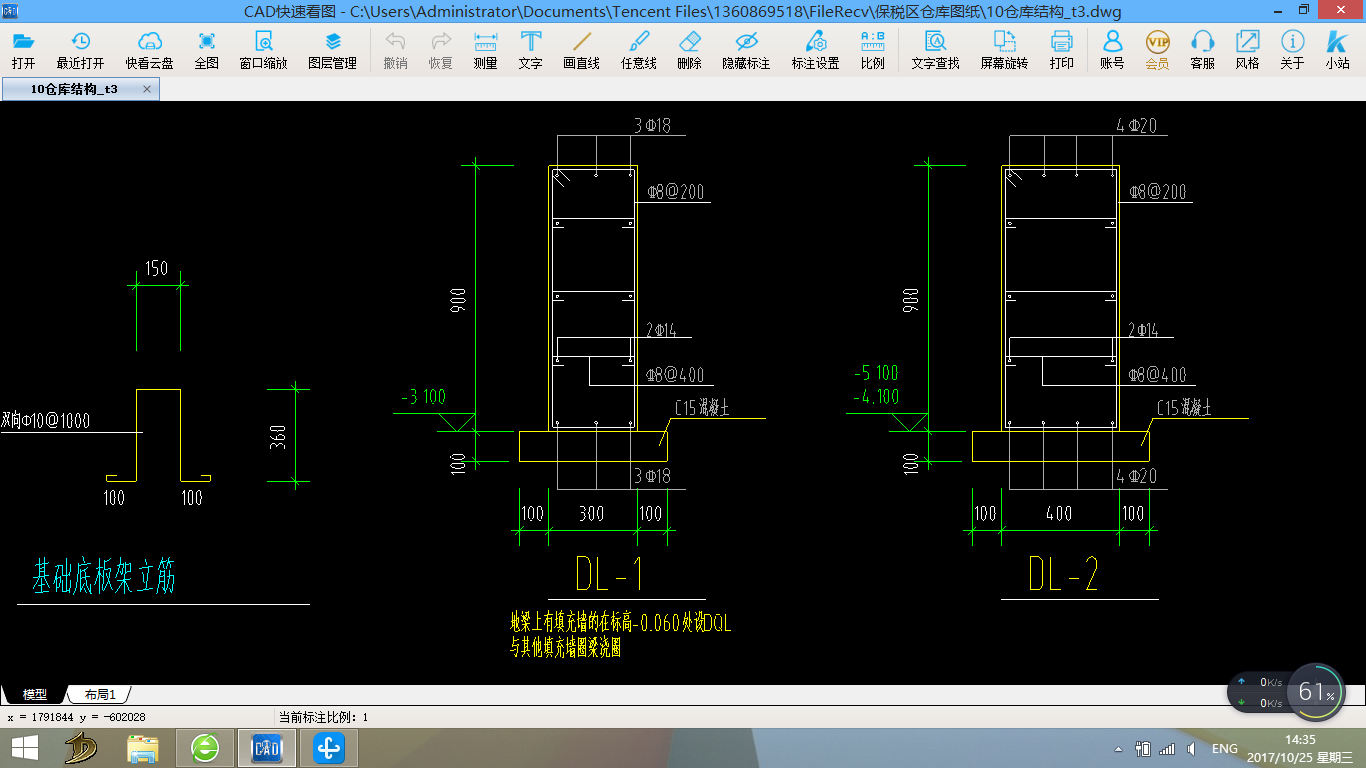This screenshot has height=768, width=1366.
Task: Open 标注设置 annotation settings
Action: tap(816, 50)
